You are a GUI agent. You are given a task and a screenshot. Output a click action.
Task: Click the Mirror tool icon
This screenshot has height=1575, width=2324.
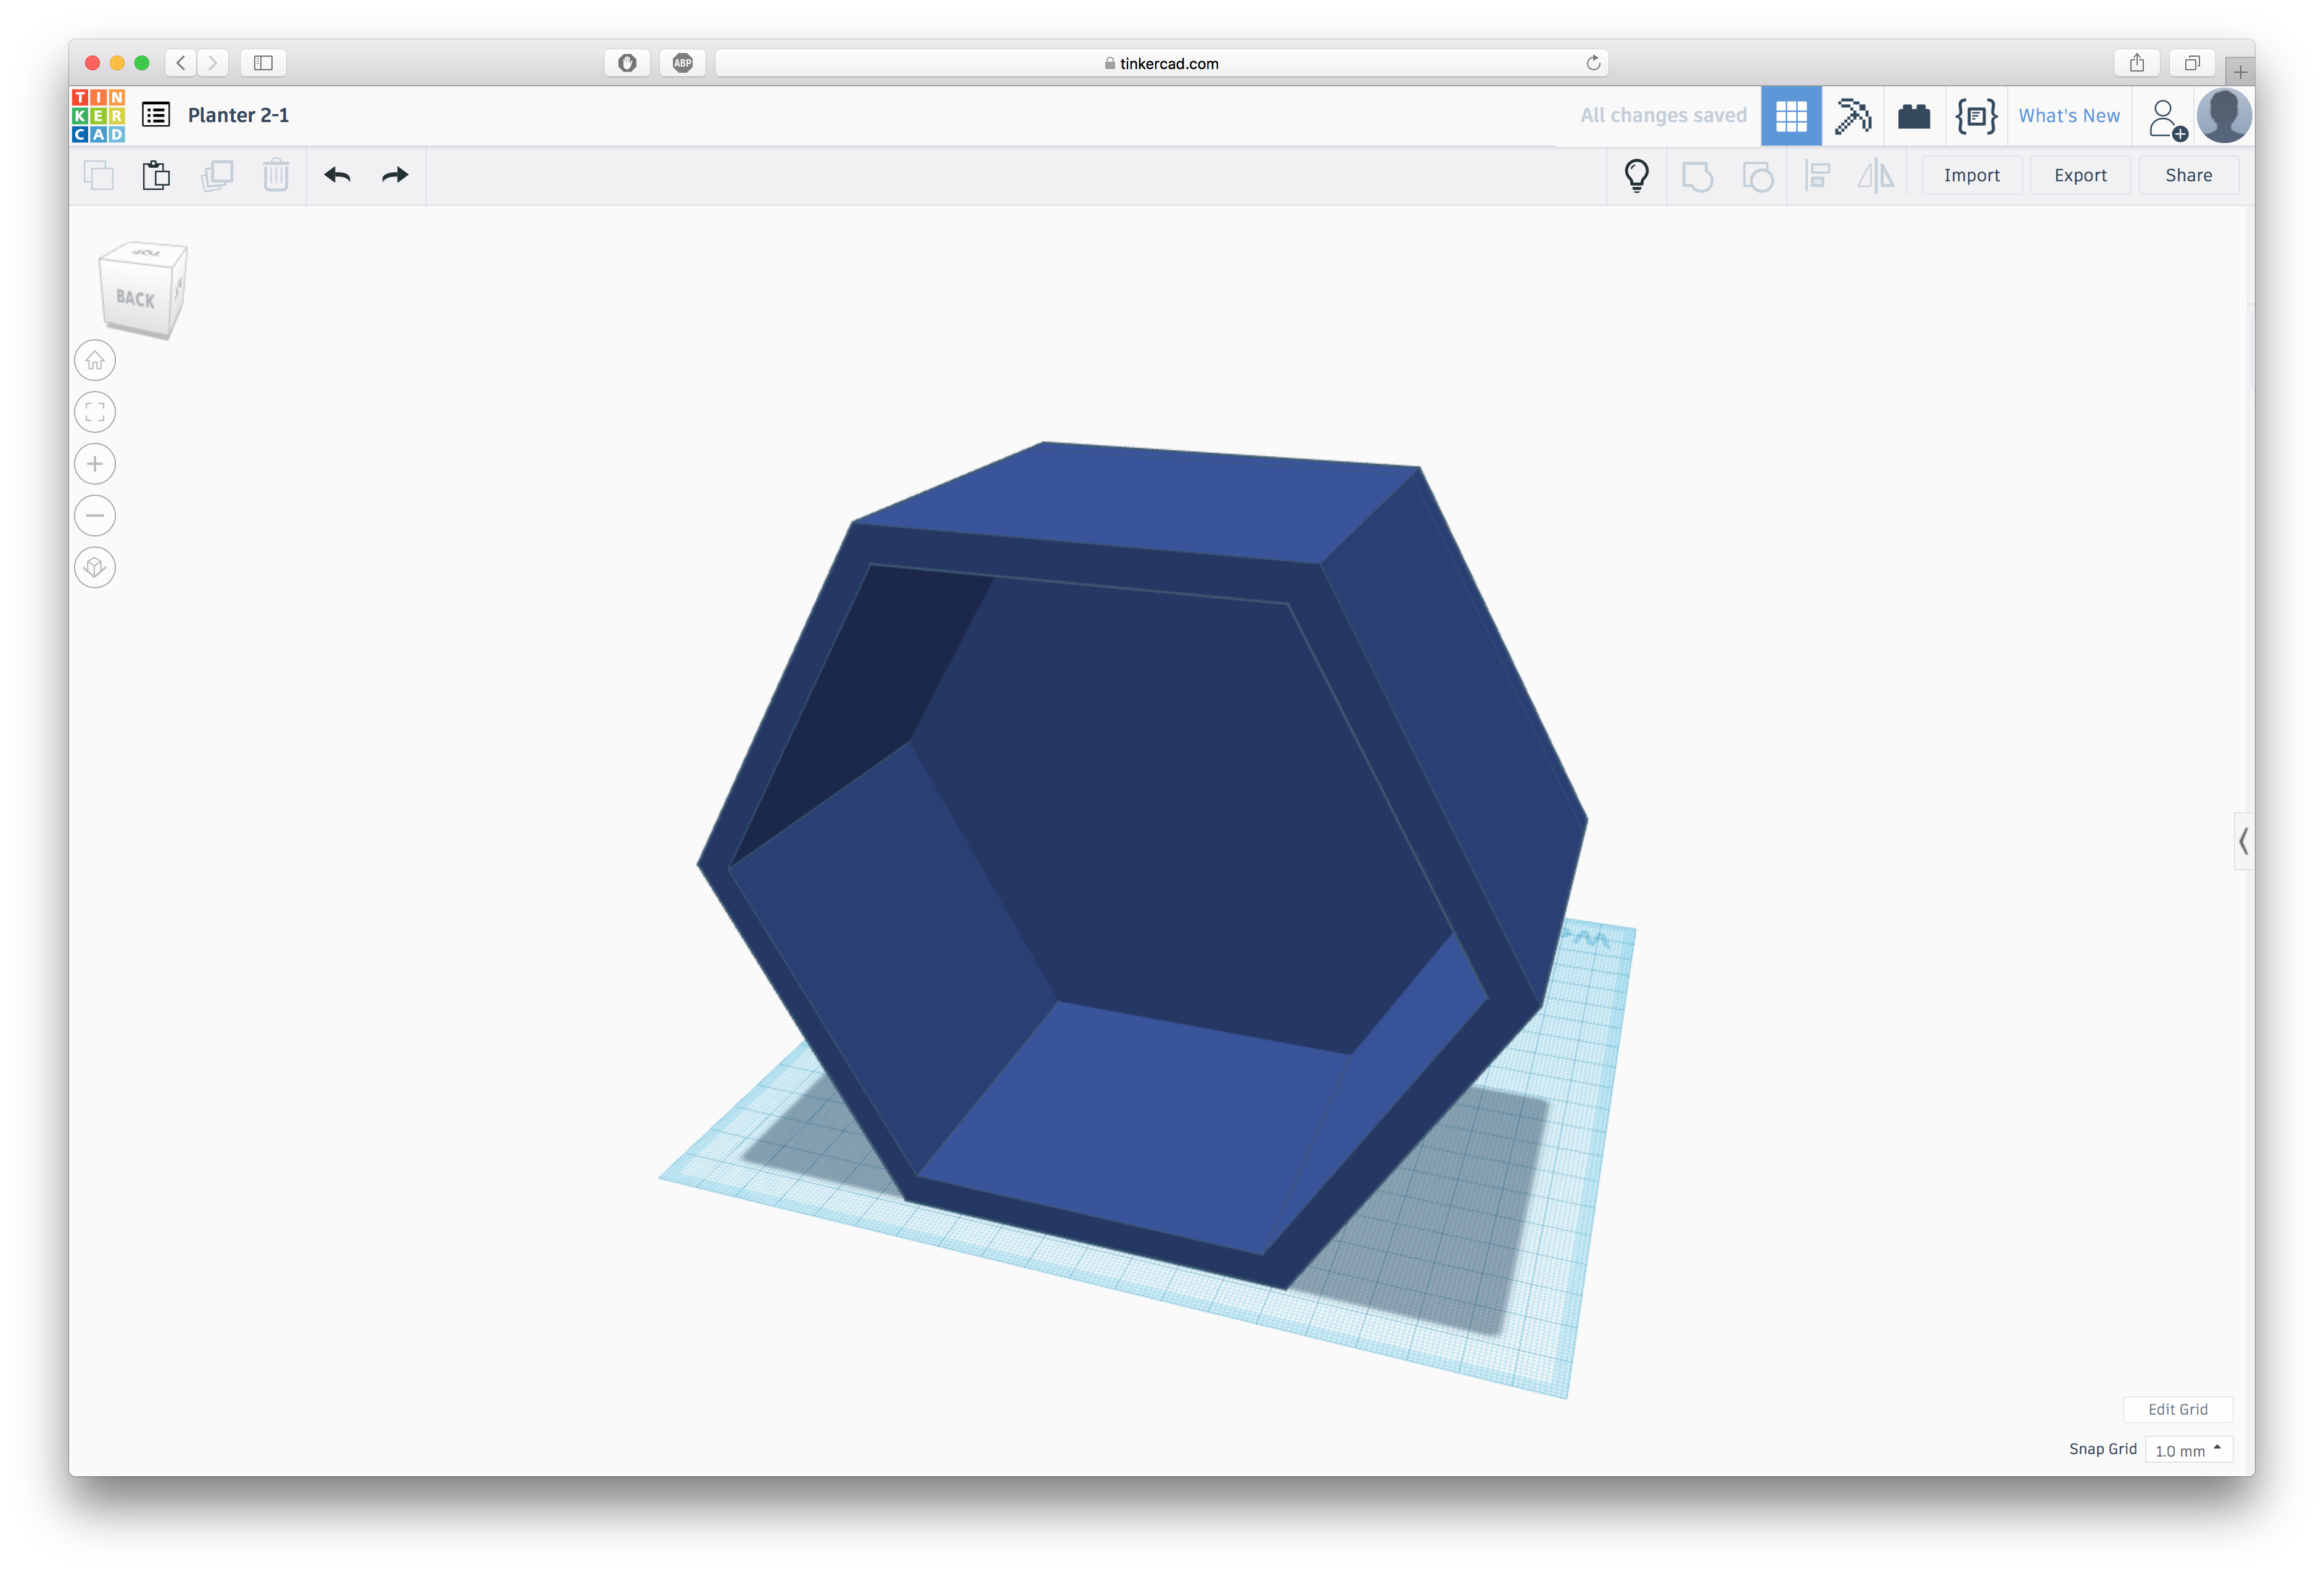pos(1876,176)
